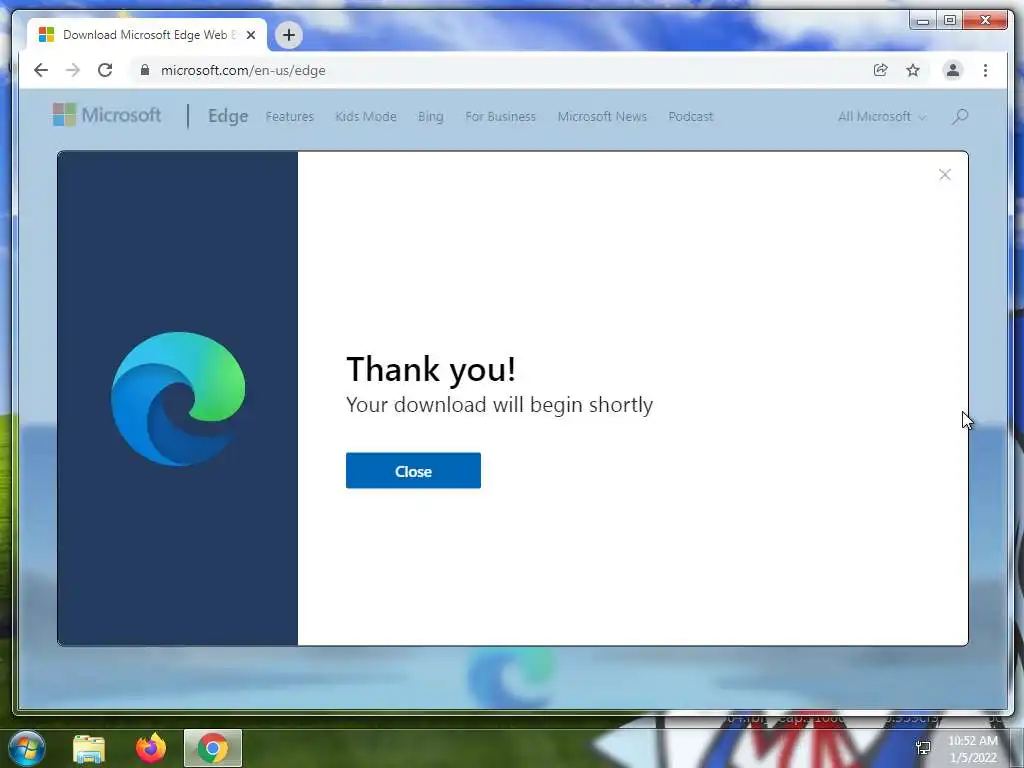
Task: Close the Chrome window
Action: tap(985, 21)
